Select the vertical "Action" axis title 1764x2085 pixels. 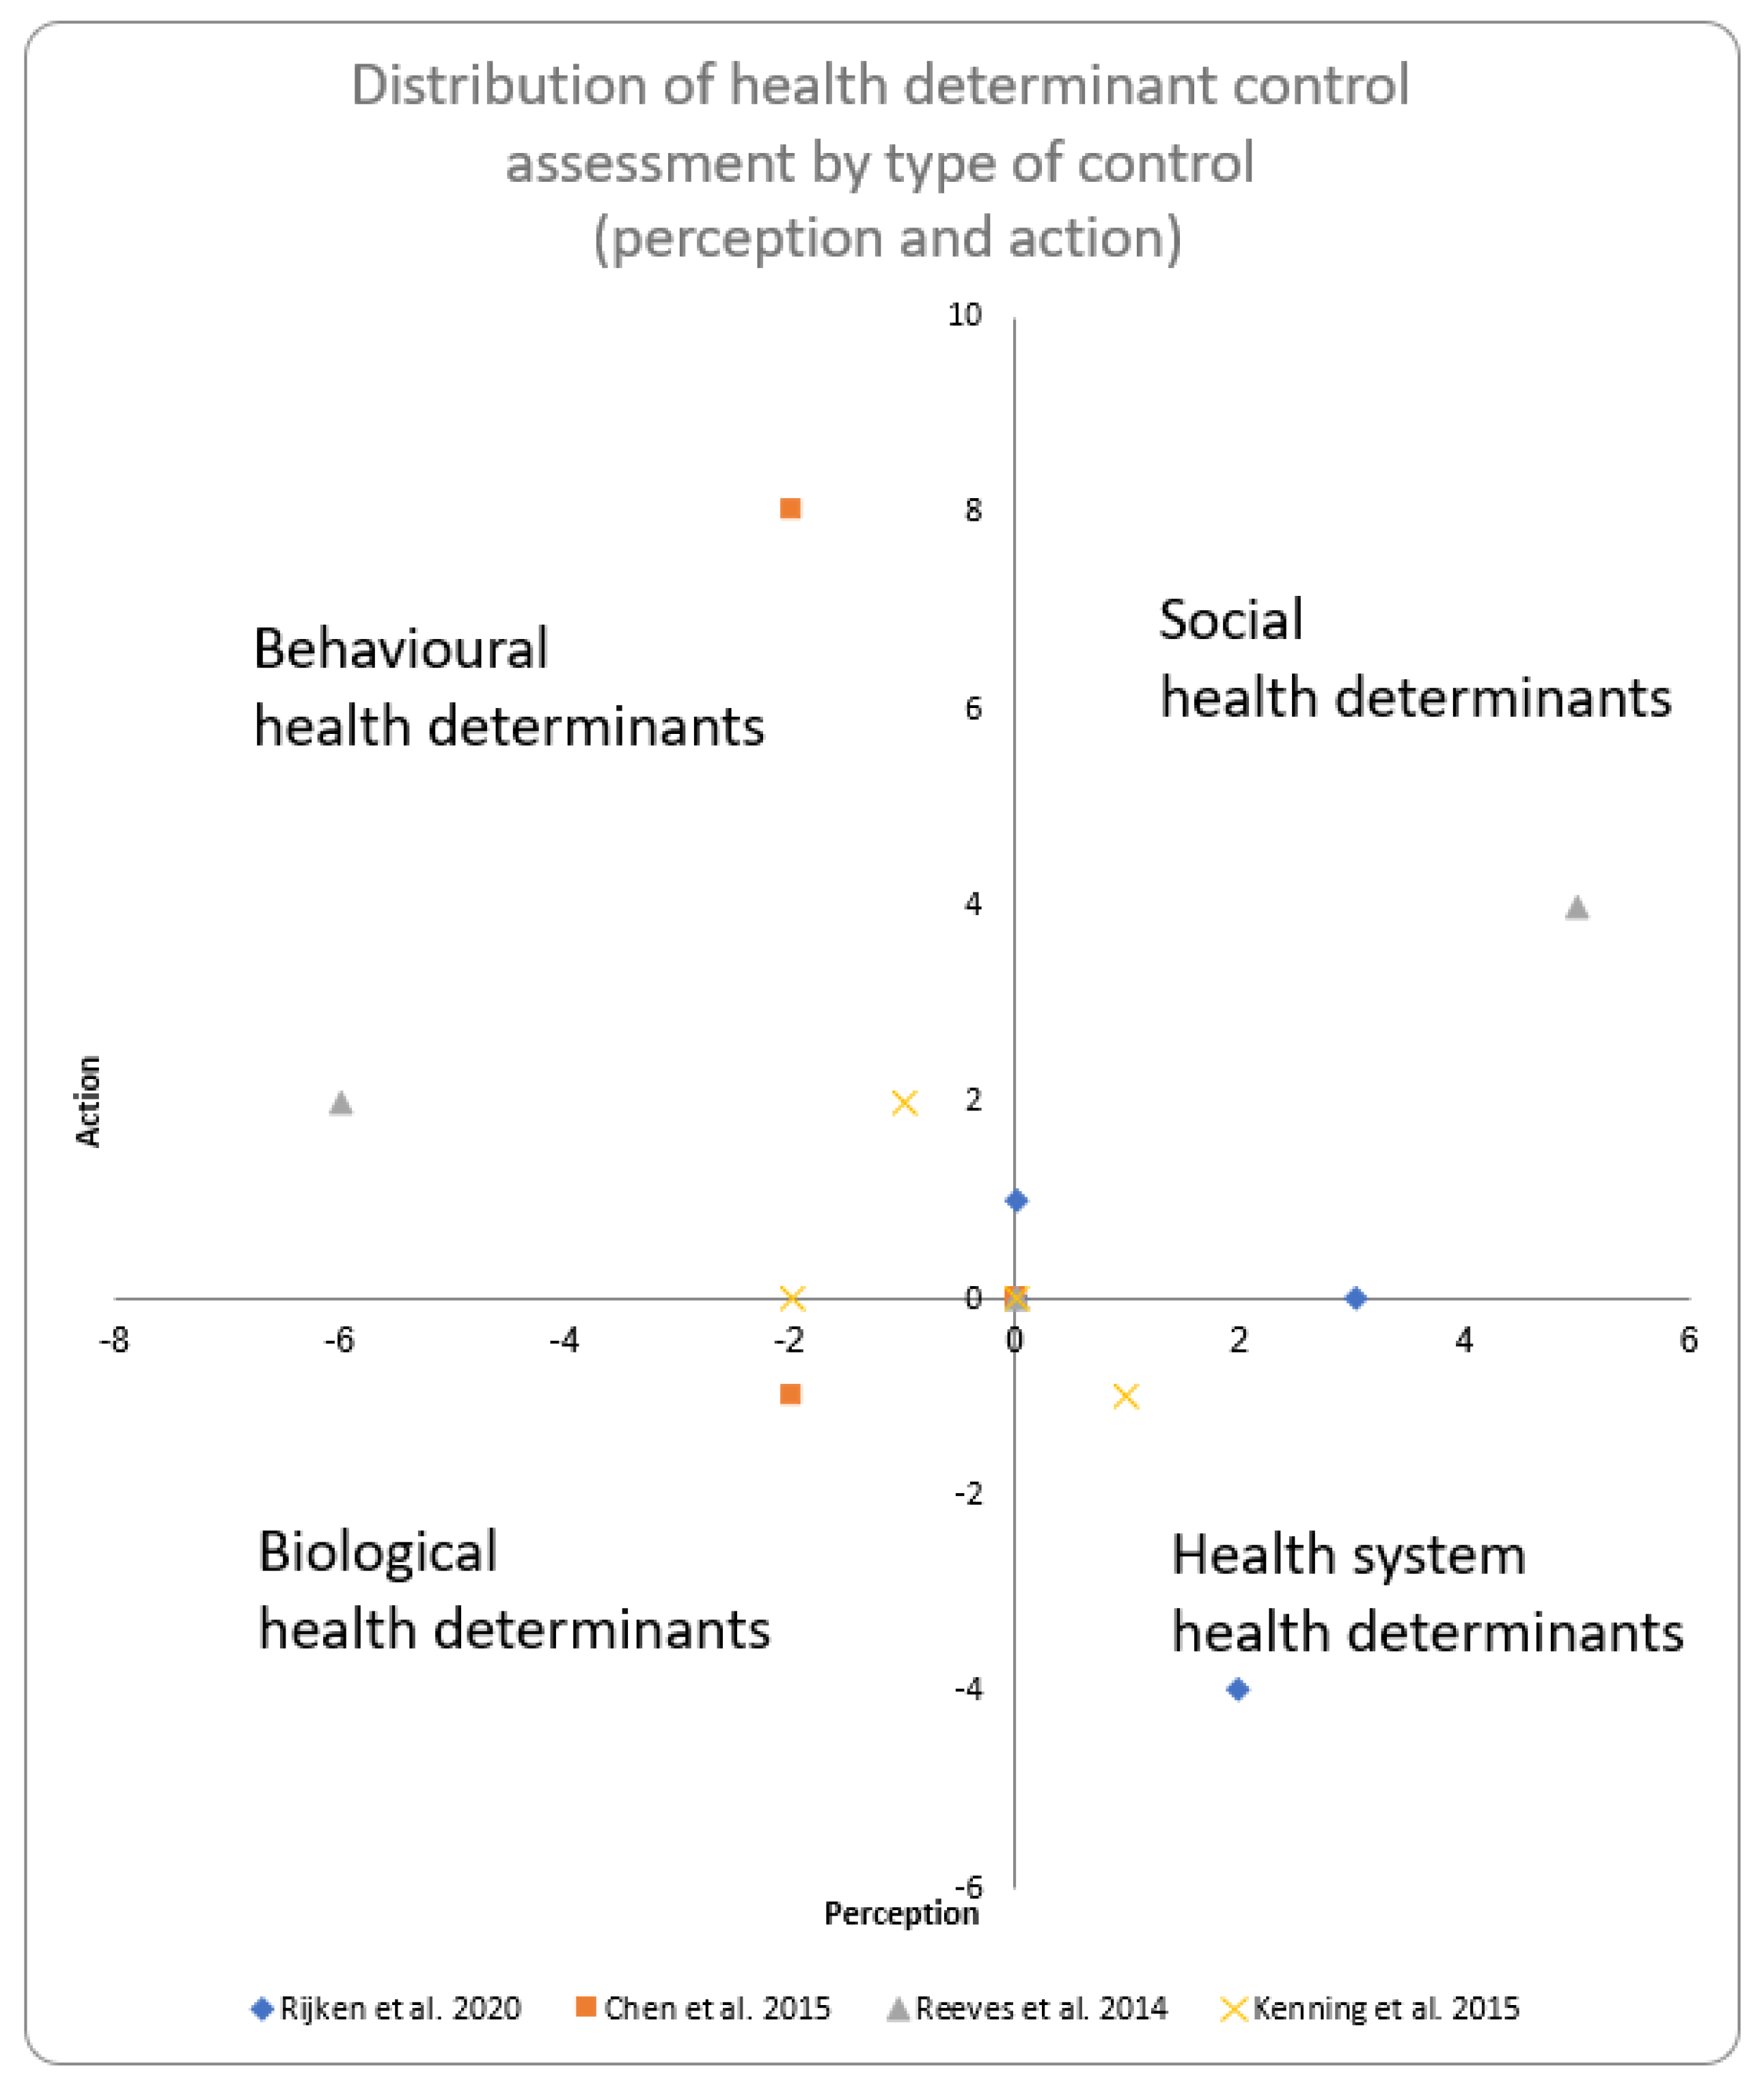coord(89,1100)
